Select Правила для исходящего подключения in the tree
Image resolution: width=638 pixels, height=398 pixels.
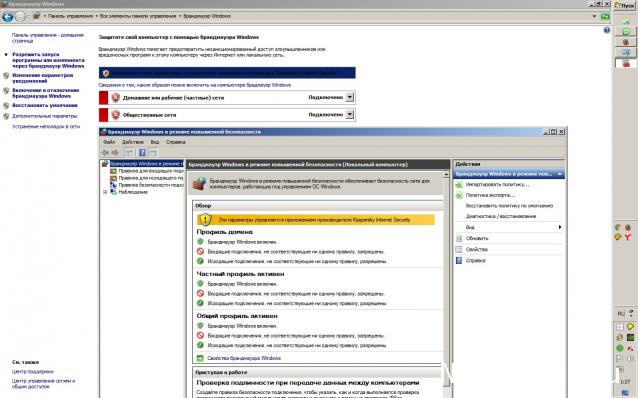151,178
